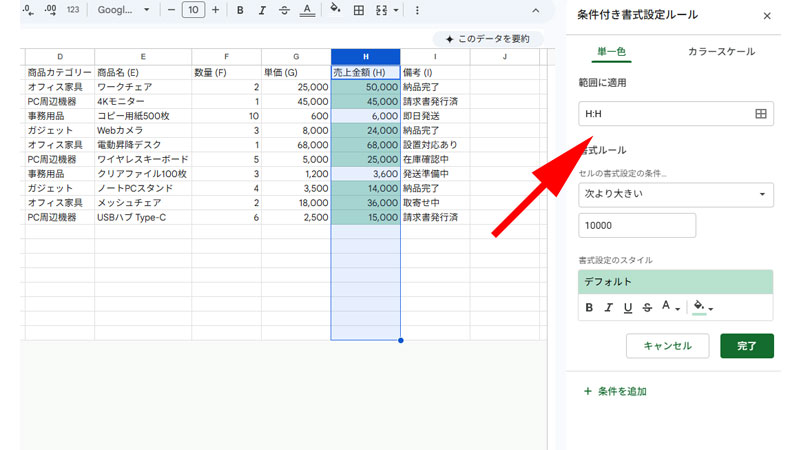Select header cell 単価 (G)

pyautogui.click(x=296, y=72)
